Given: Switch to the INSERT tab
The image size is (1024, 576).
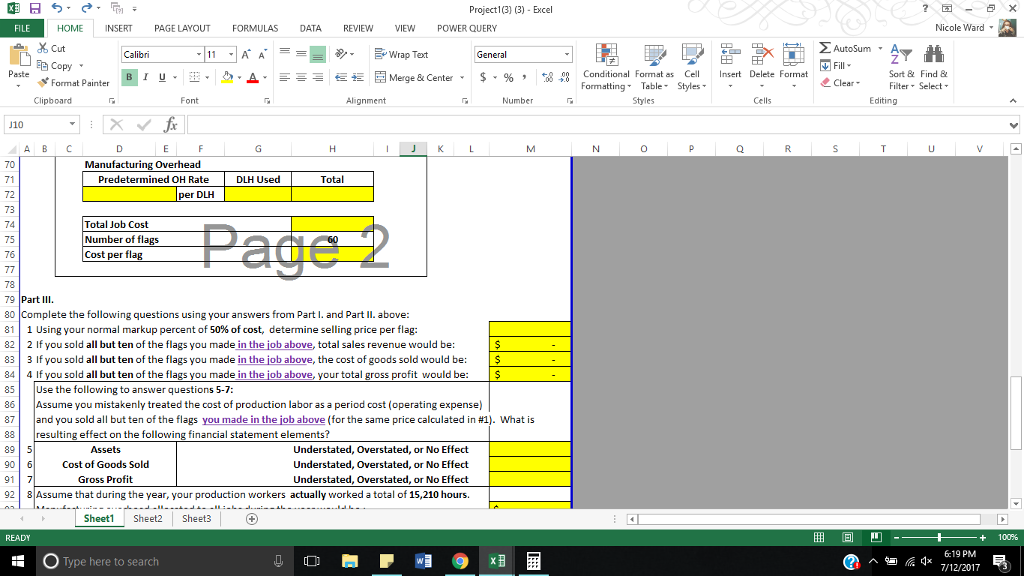Looking at the screenshot, I should [118, 28].
